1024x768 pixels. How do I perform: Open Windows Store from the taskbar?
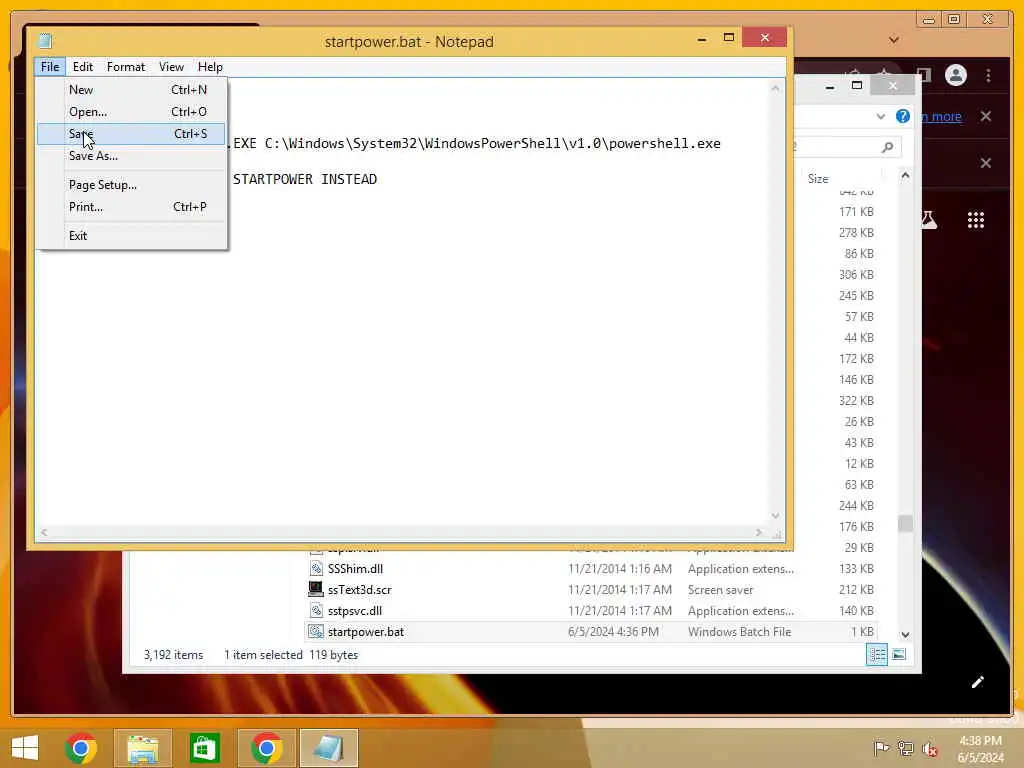click(204, 748)
